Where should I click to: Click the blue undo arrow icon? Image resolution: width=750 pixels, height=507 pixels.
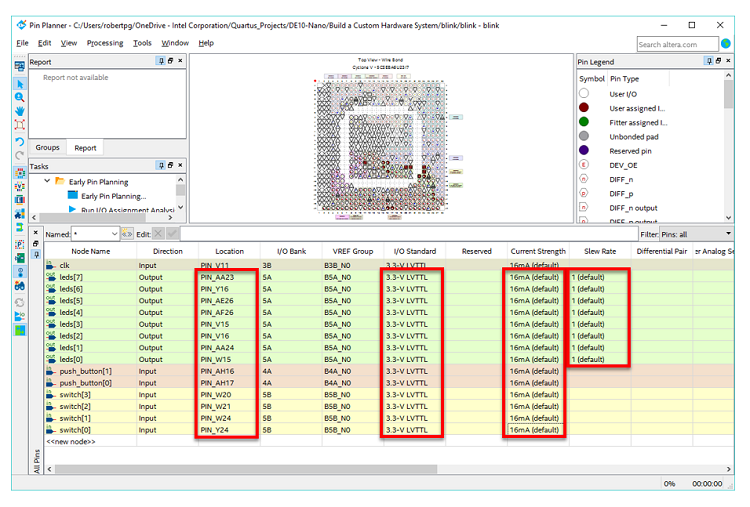20,142
